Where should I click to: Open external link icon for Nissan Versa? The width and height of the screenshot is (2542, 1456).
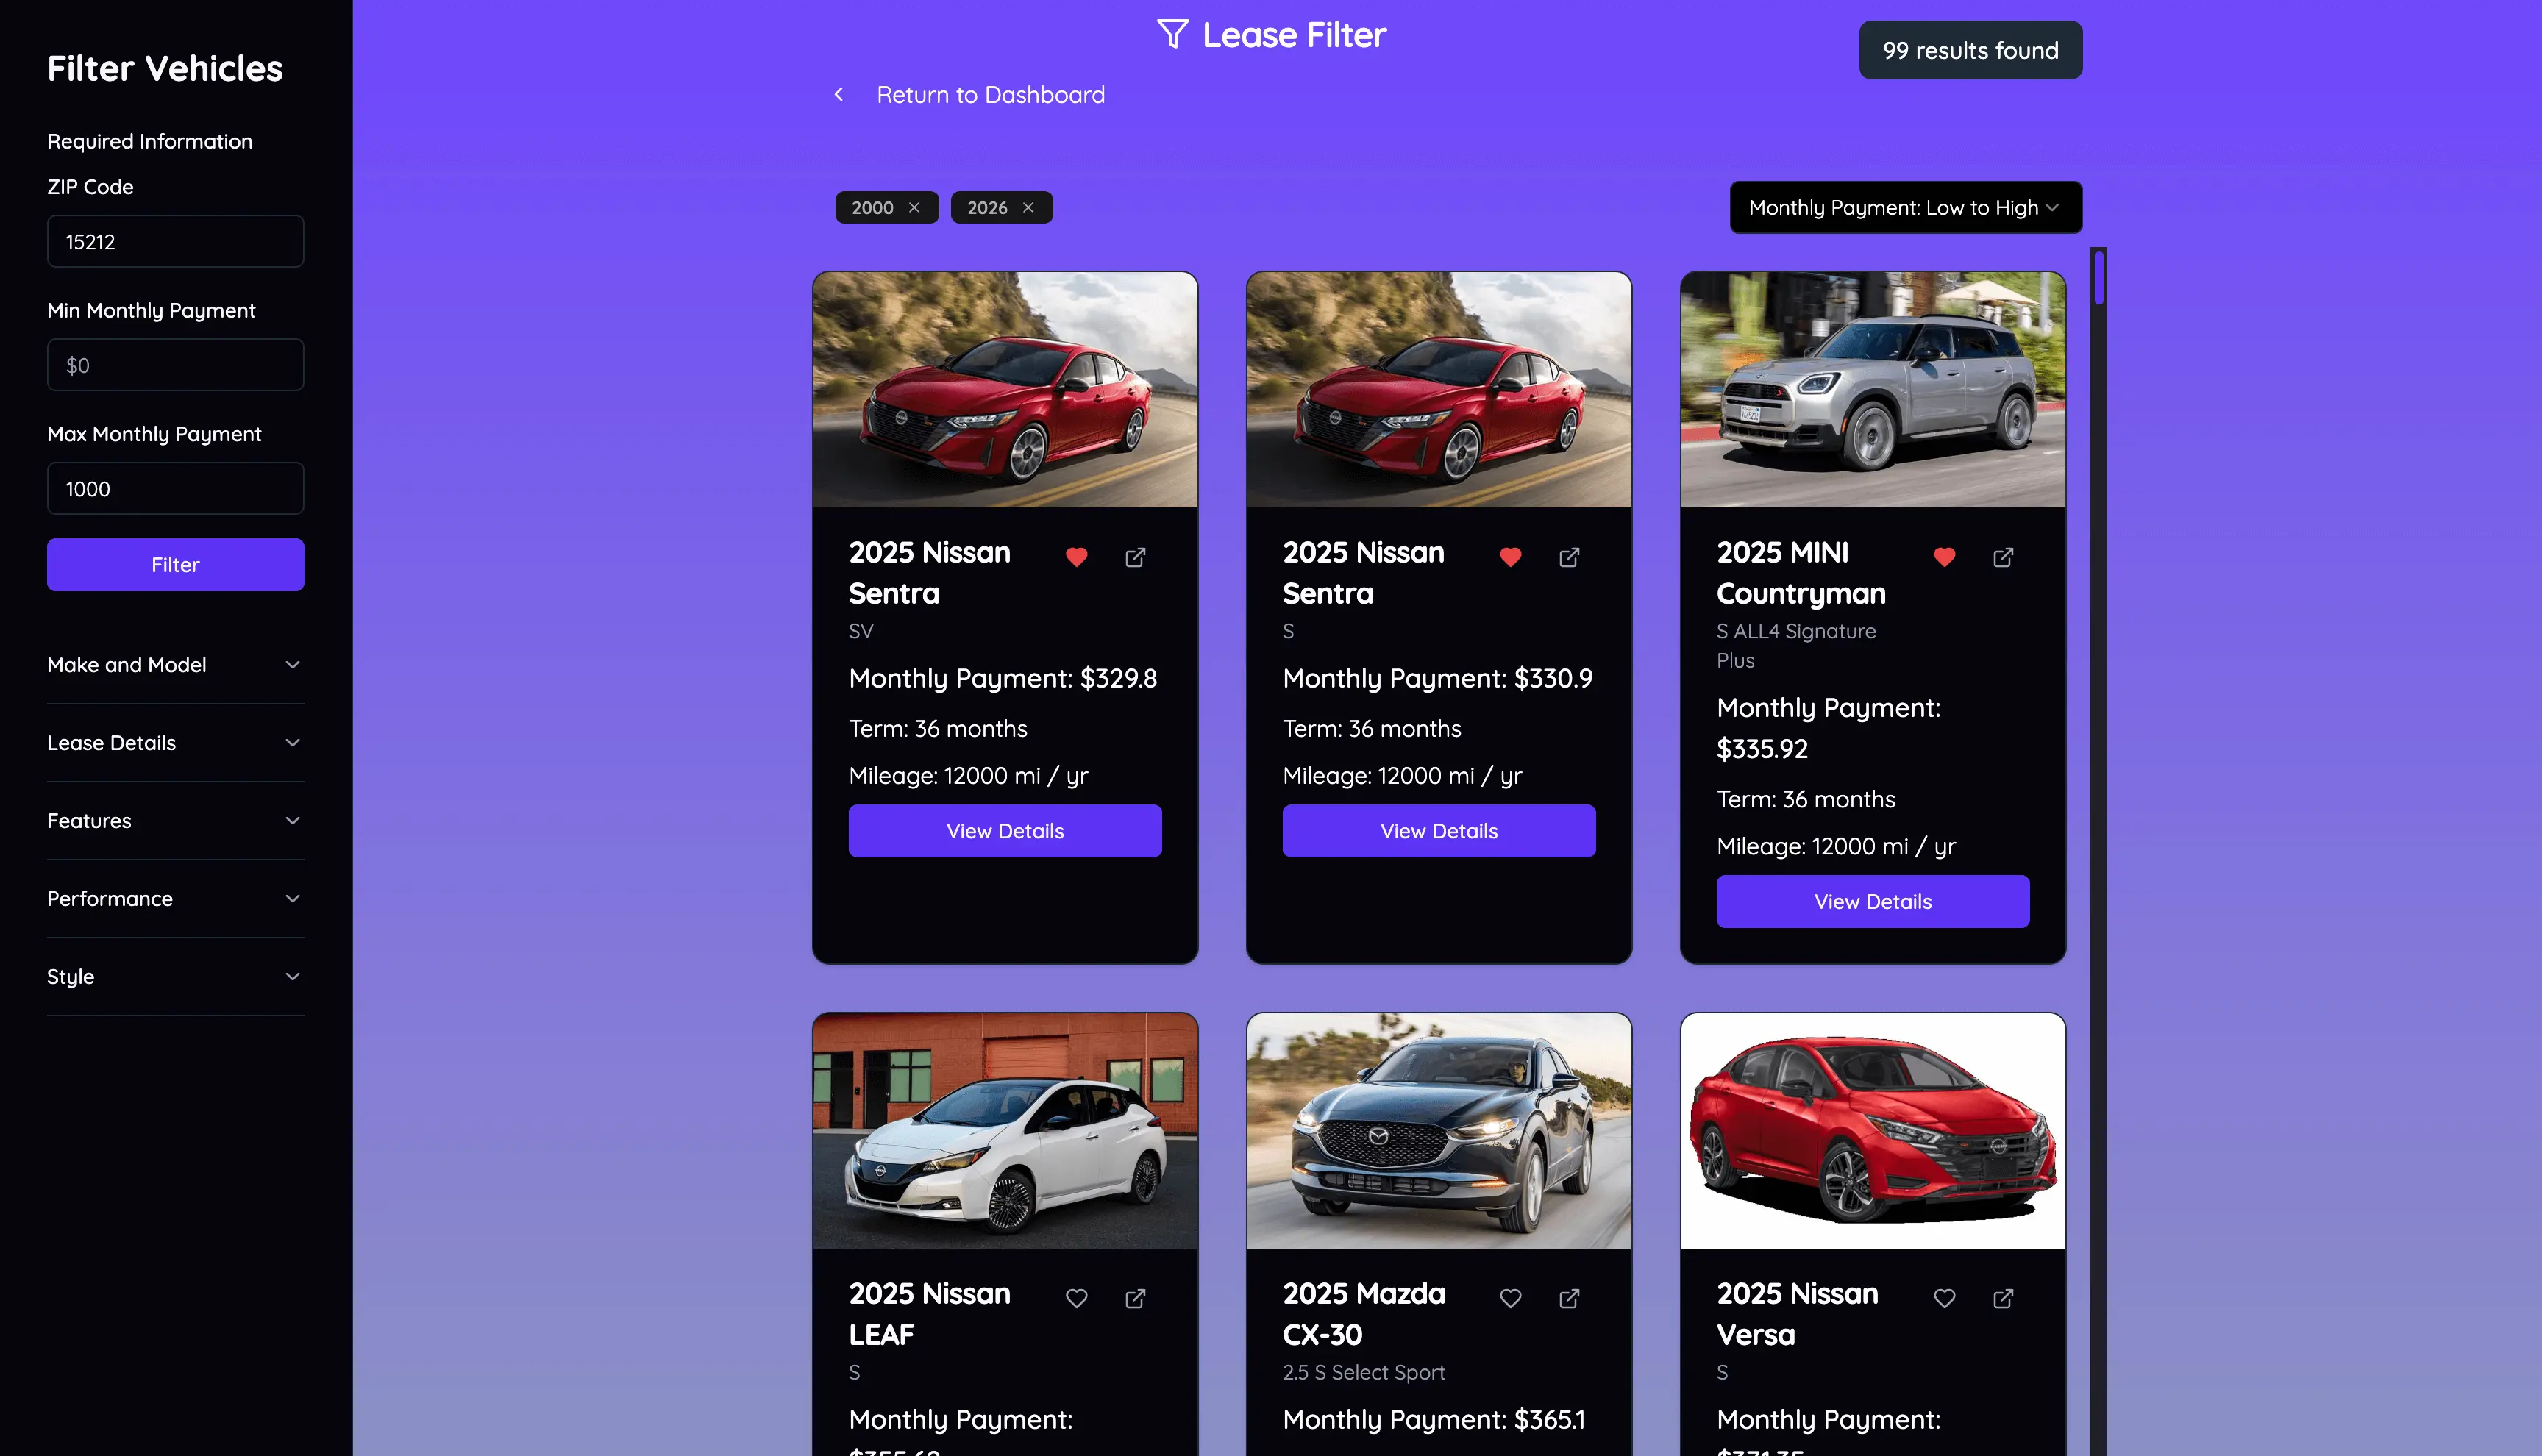click(2003, 1298)
